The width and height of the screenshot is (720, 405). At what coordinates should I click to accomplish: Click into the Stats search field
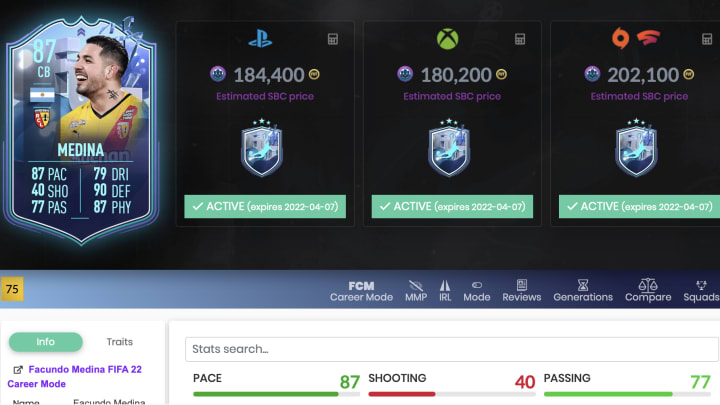tap(452, 349)
